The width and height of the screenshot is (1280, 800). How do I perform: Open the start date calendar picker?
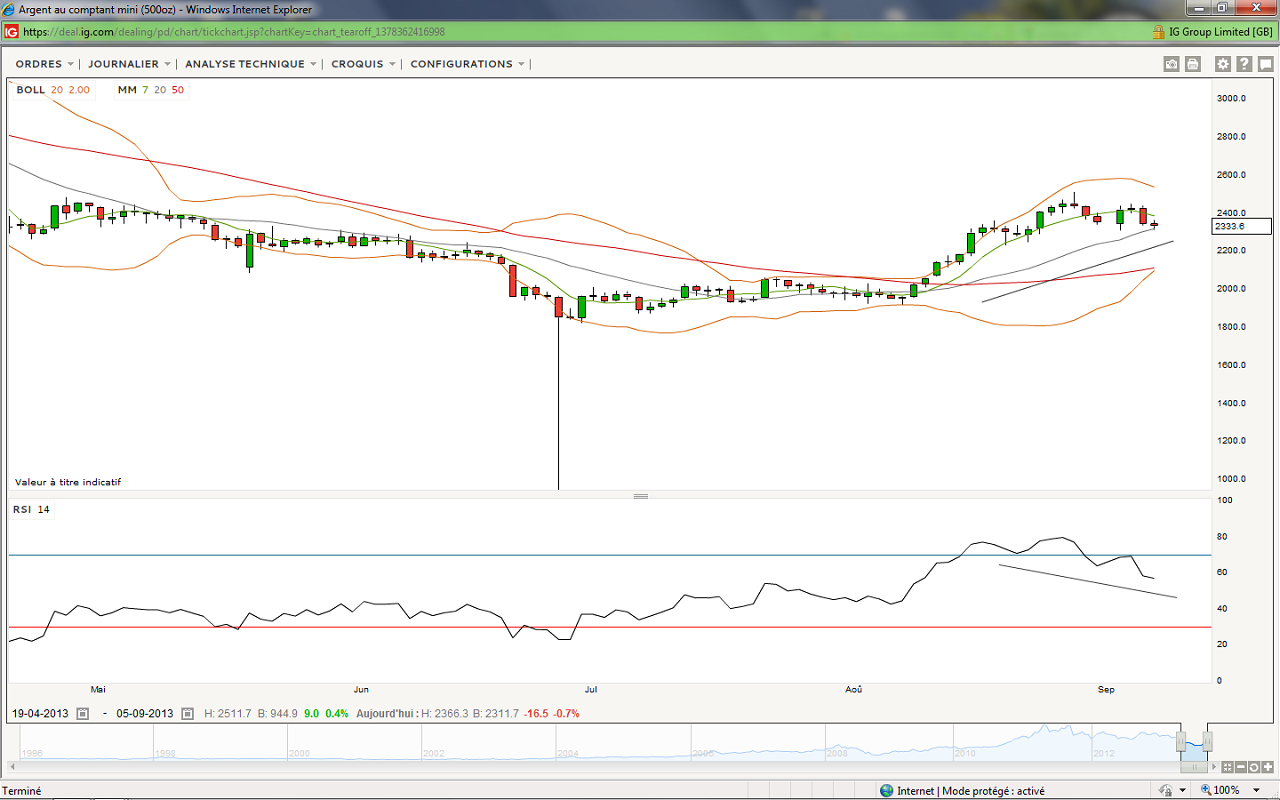click(x=83, y=714)
